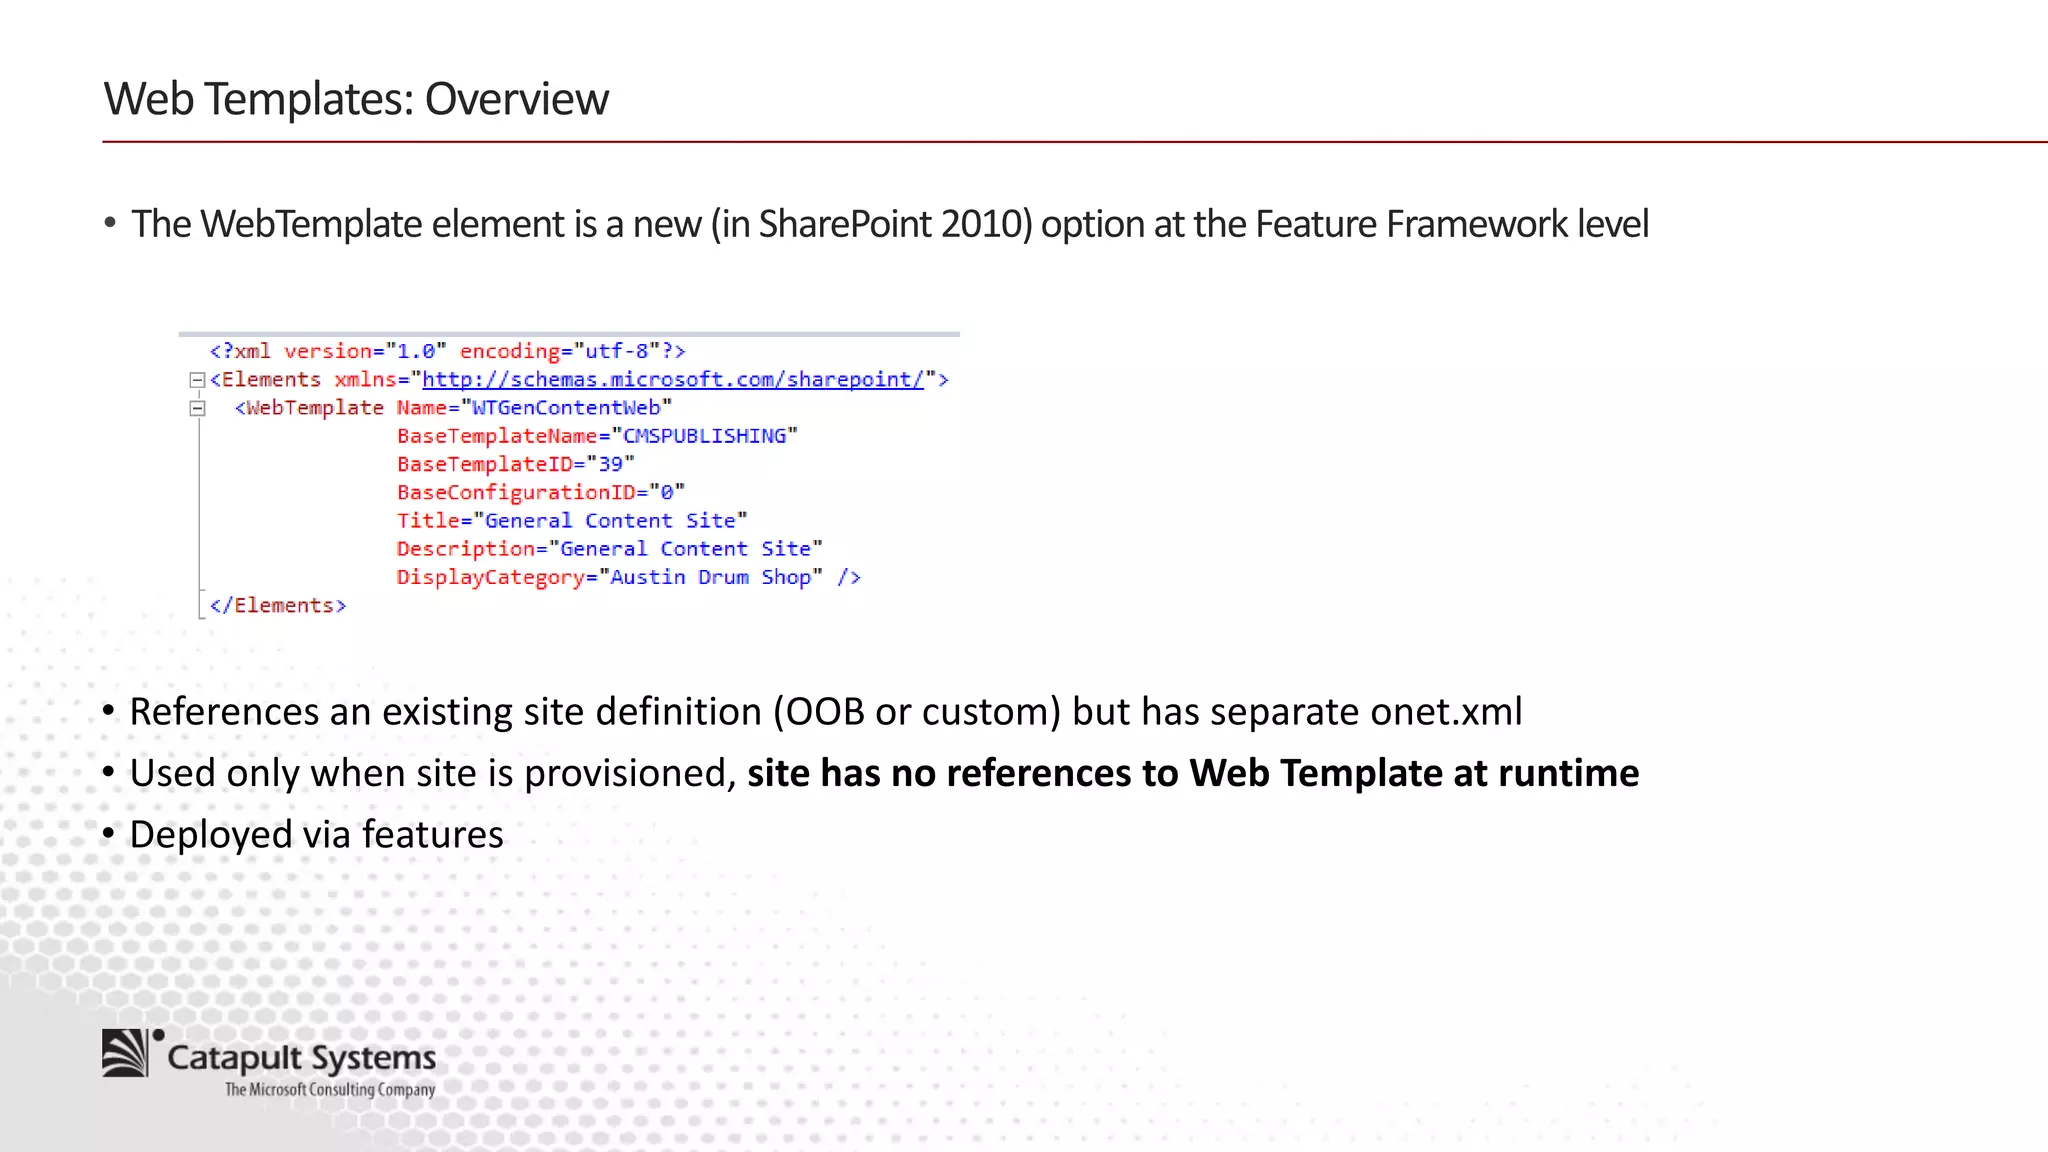Click the xml version declaration line
This screenshot has width=2048, height=1152.
tap(447, 352)
